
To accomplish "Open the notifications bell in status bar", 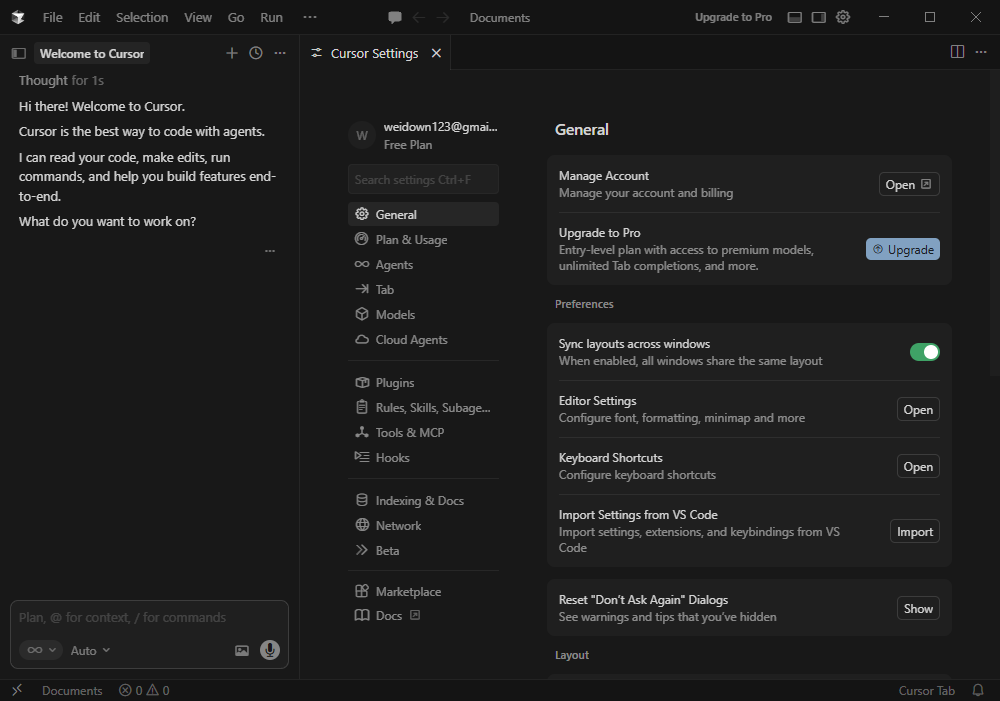I will 978,690.
